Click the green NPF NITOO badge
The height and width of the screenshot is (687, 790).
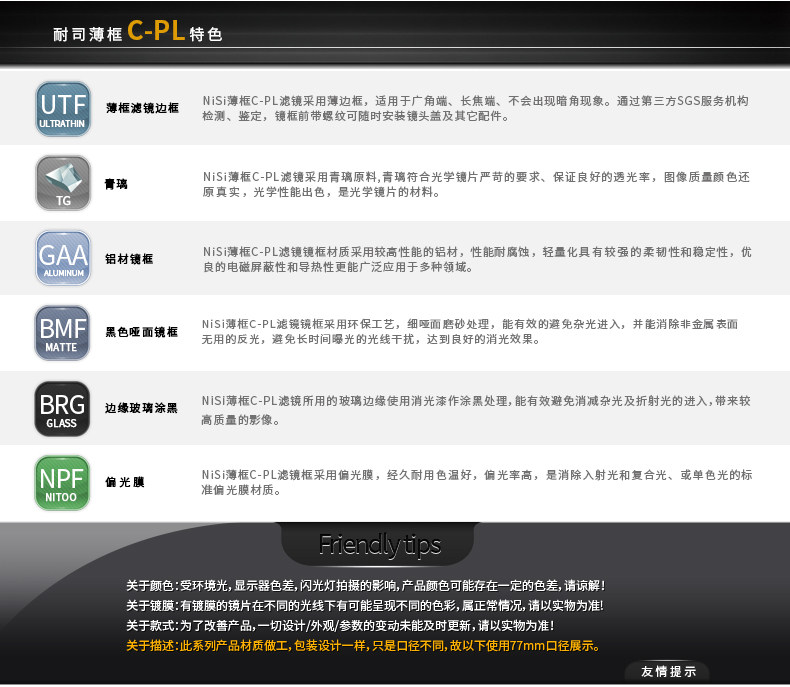(x=62, y=483)
